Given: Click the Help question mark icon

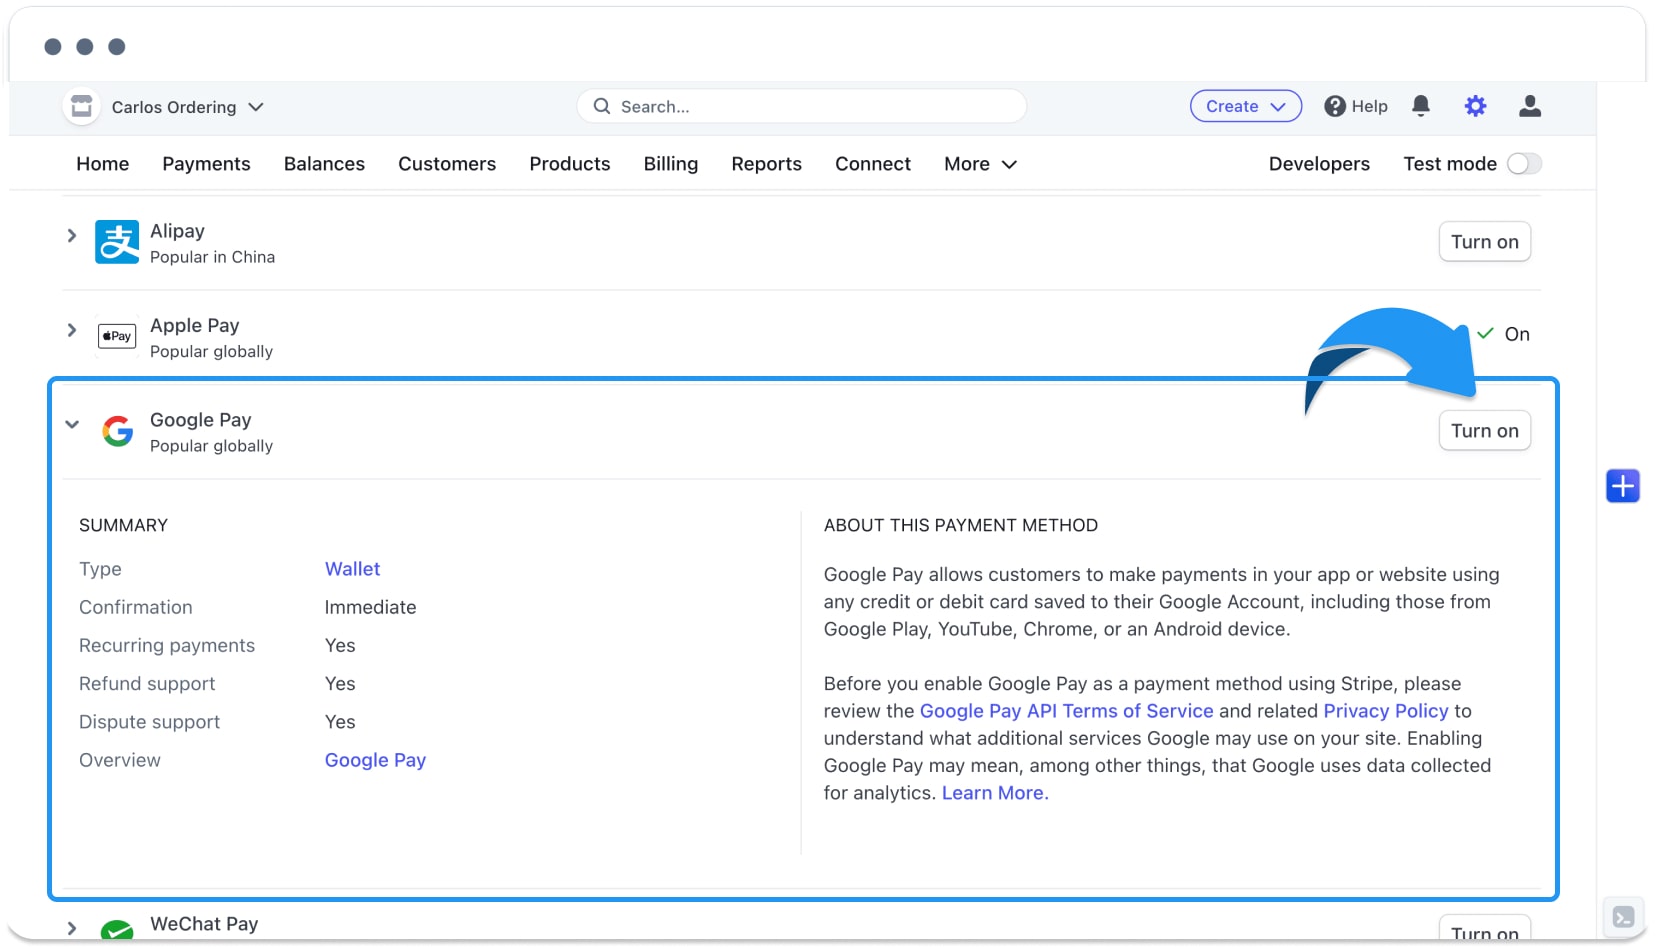Looking at the screenshot, I should [1335, 106].
